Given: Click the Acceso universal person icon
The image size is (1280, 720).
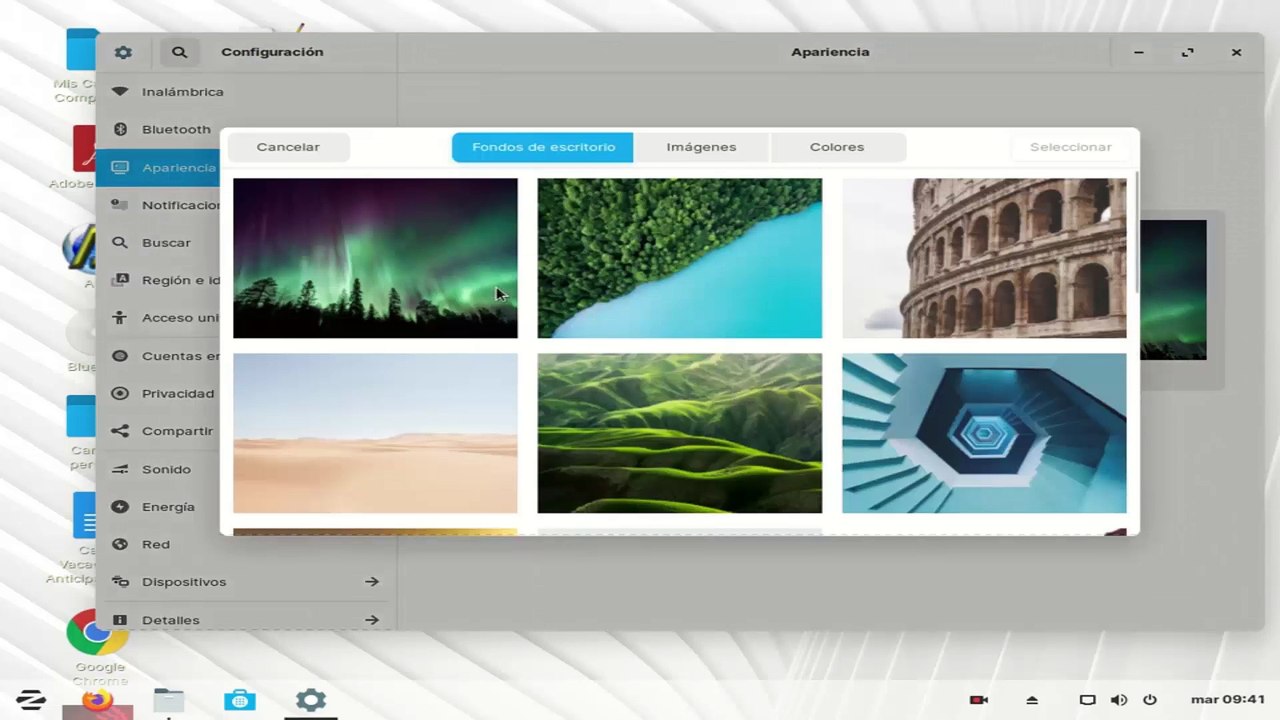Looking at the screenshot, I should (120, 318).
